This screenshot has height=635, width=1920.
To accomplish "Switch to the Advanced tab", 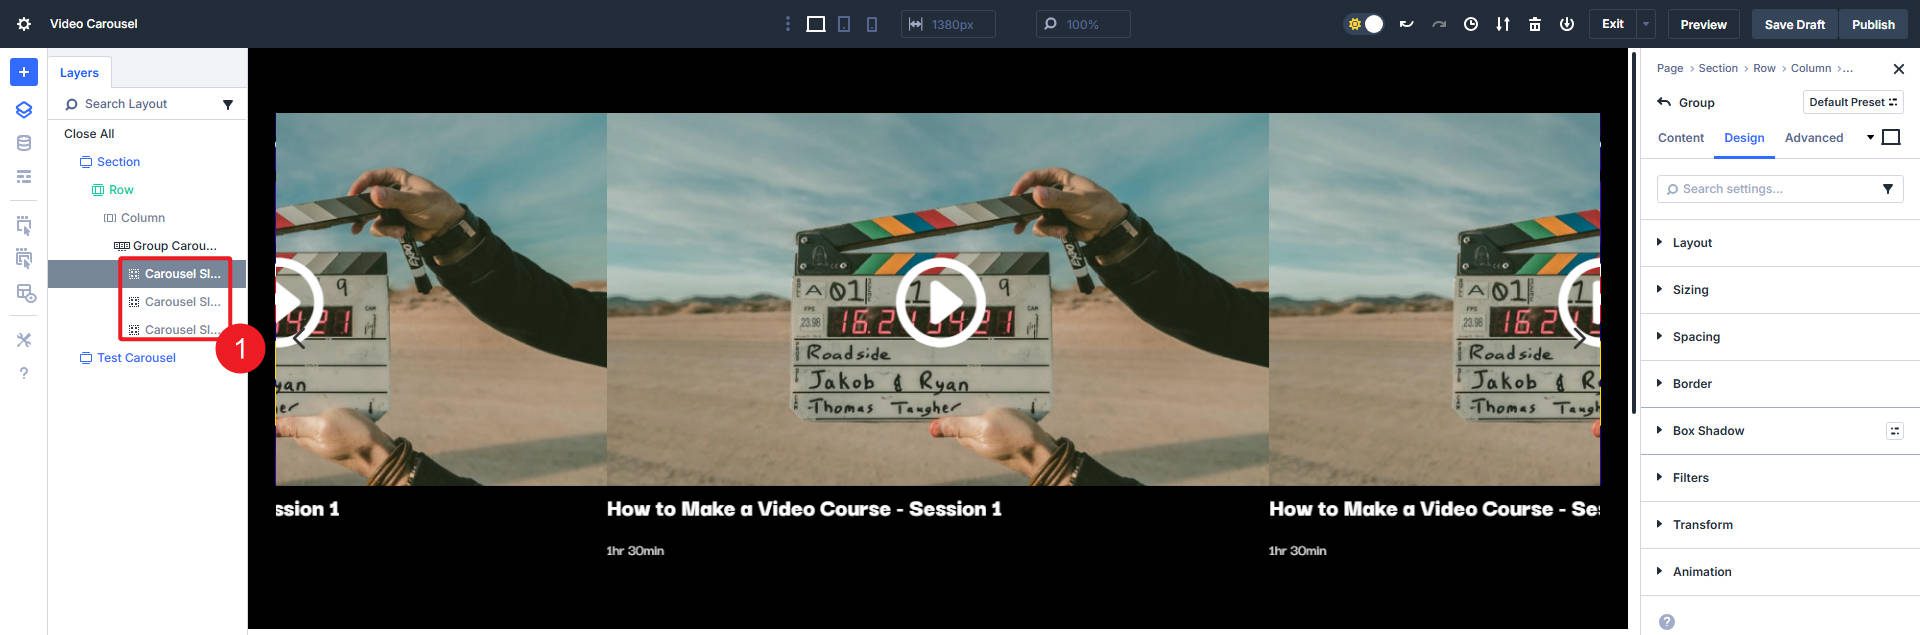I will tap(1813, 138).
